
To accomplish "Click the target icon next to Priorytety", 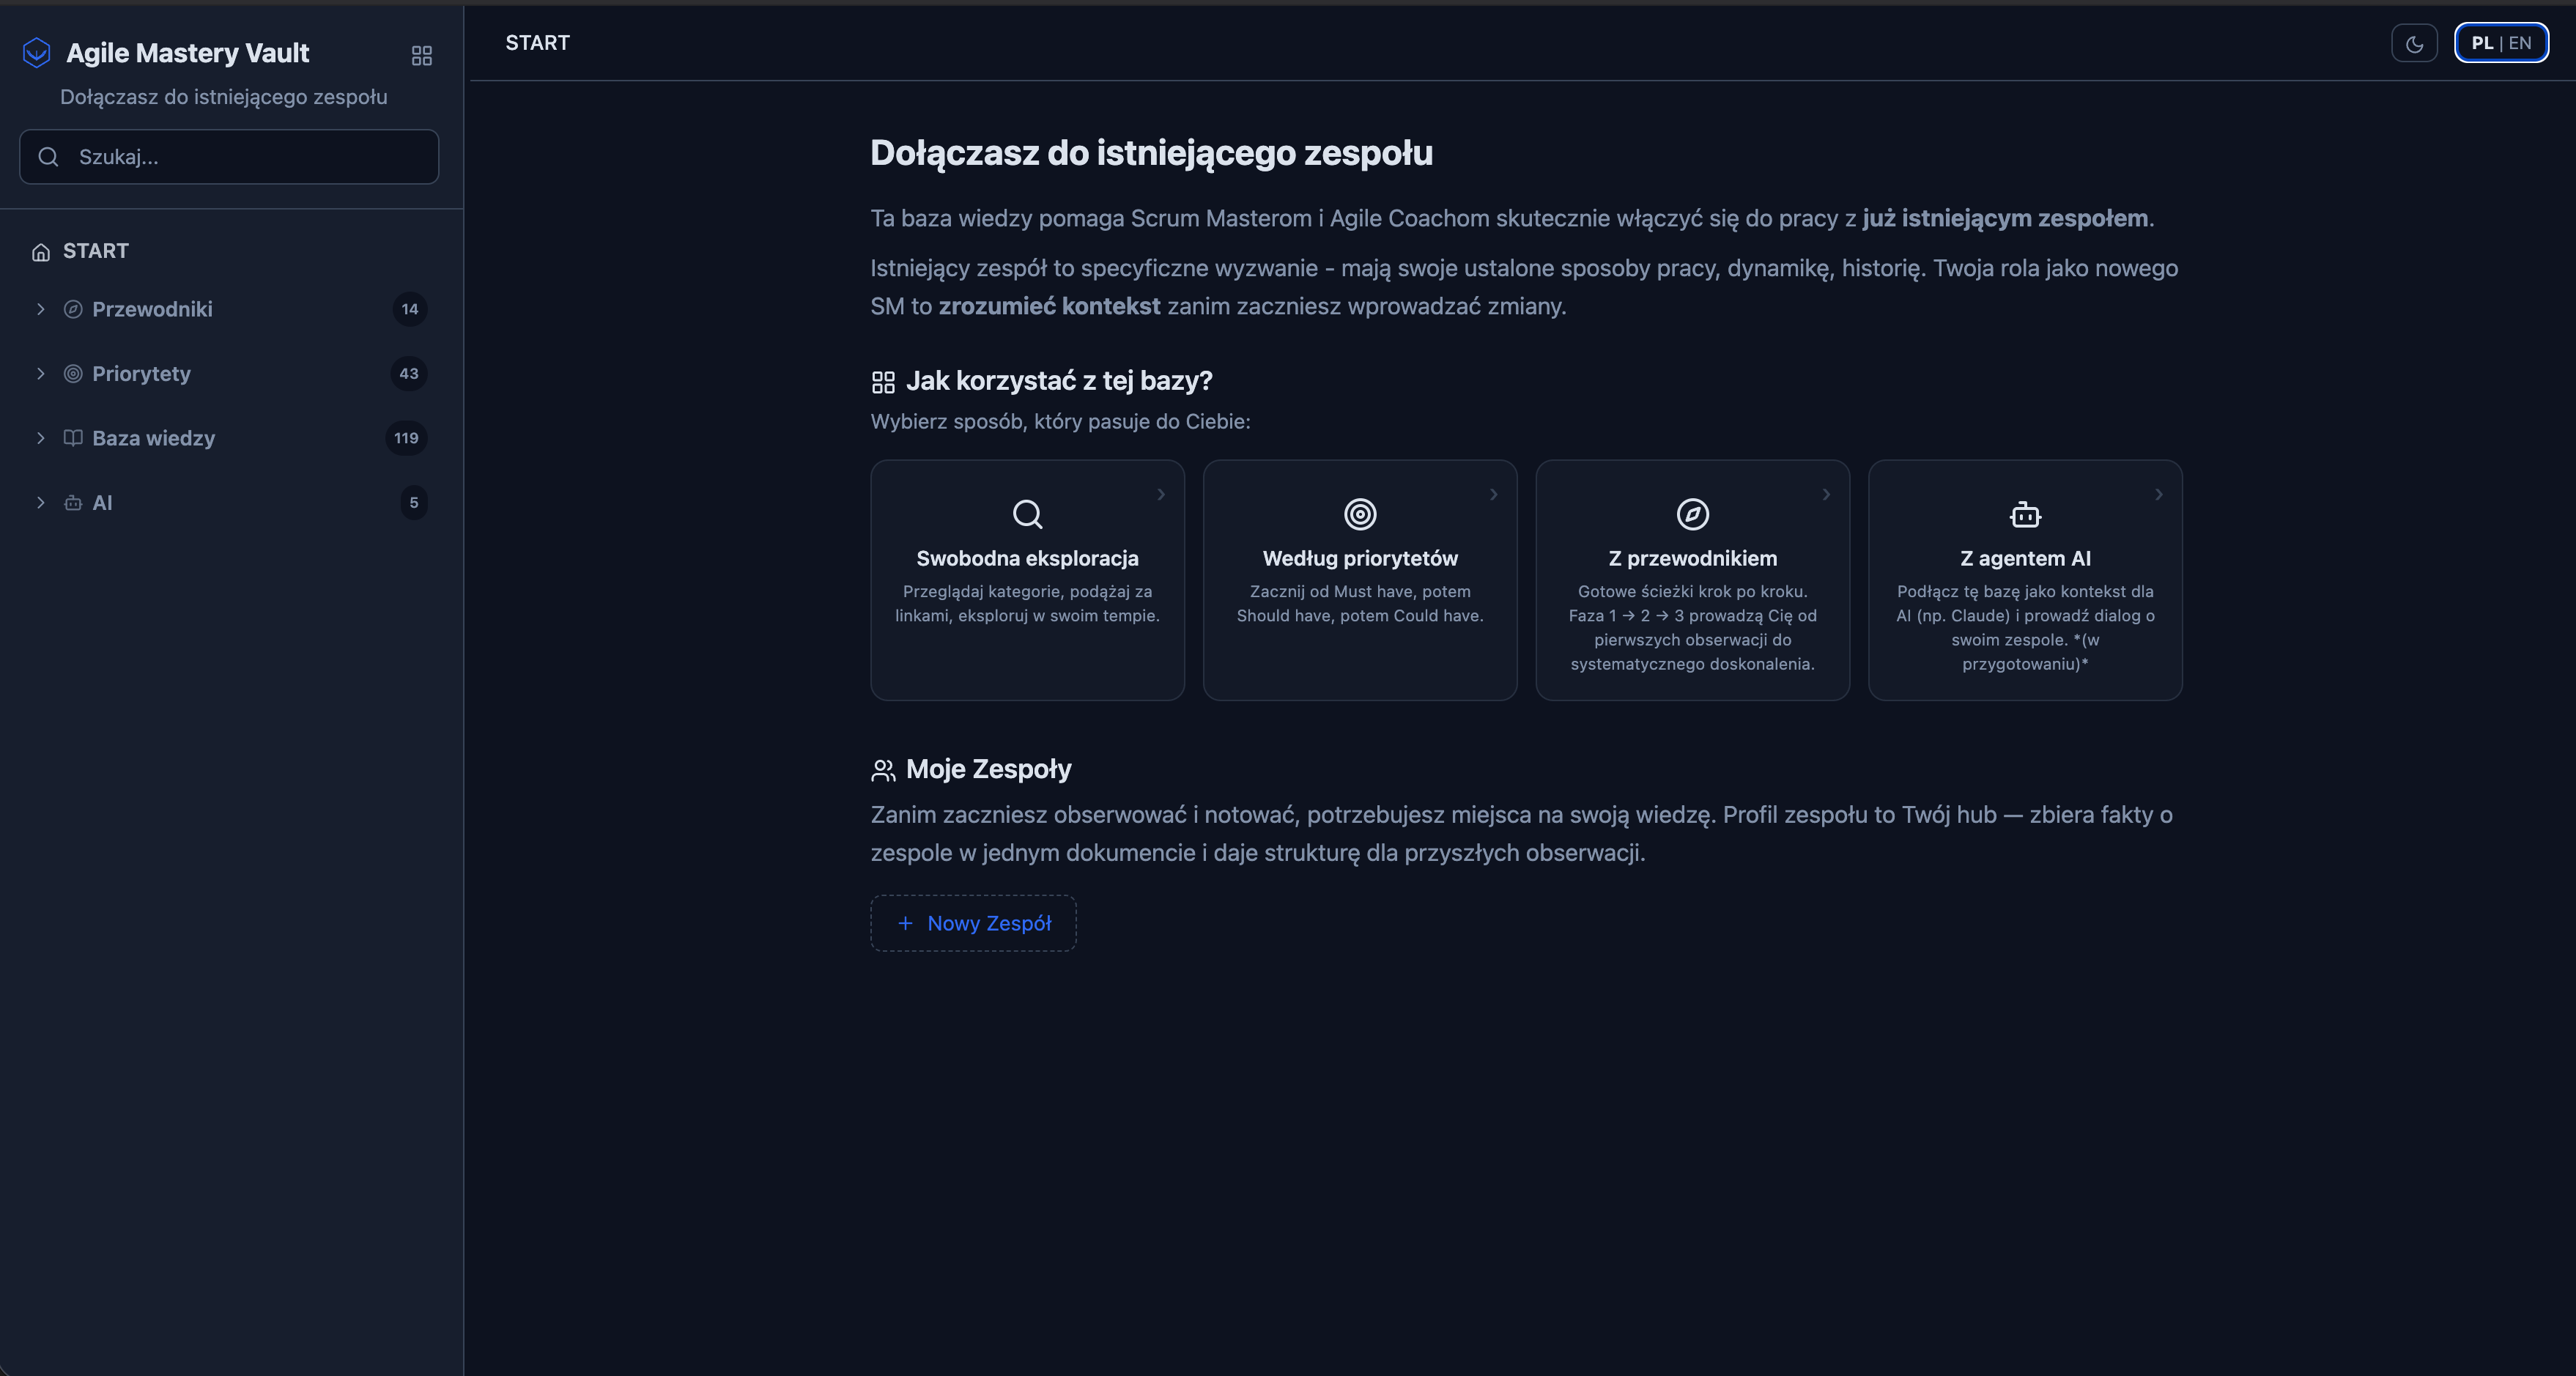I will (x=73, y=374).
